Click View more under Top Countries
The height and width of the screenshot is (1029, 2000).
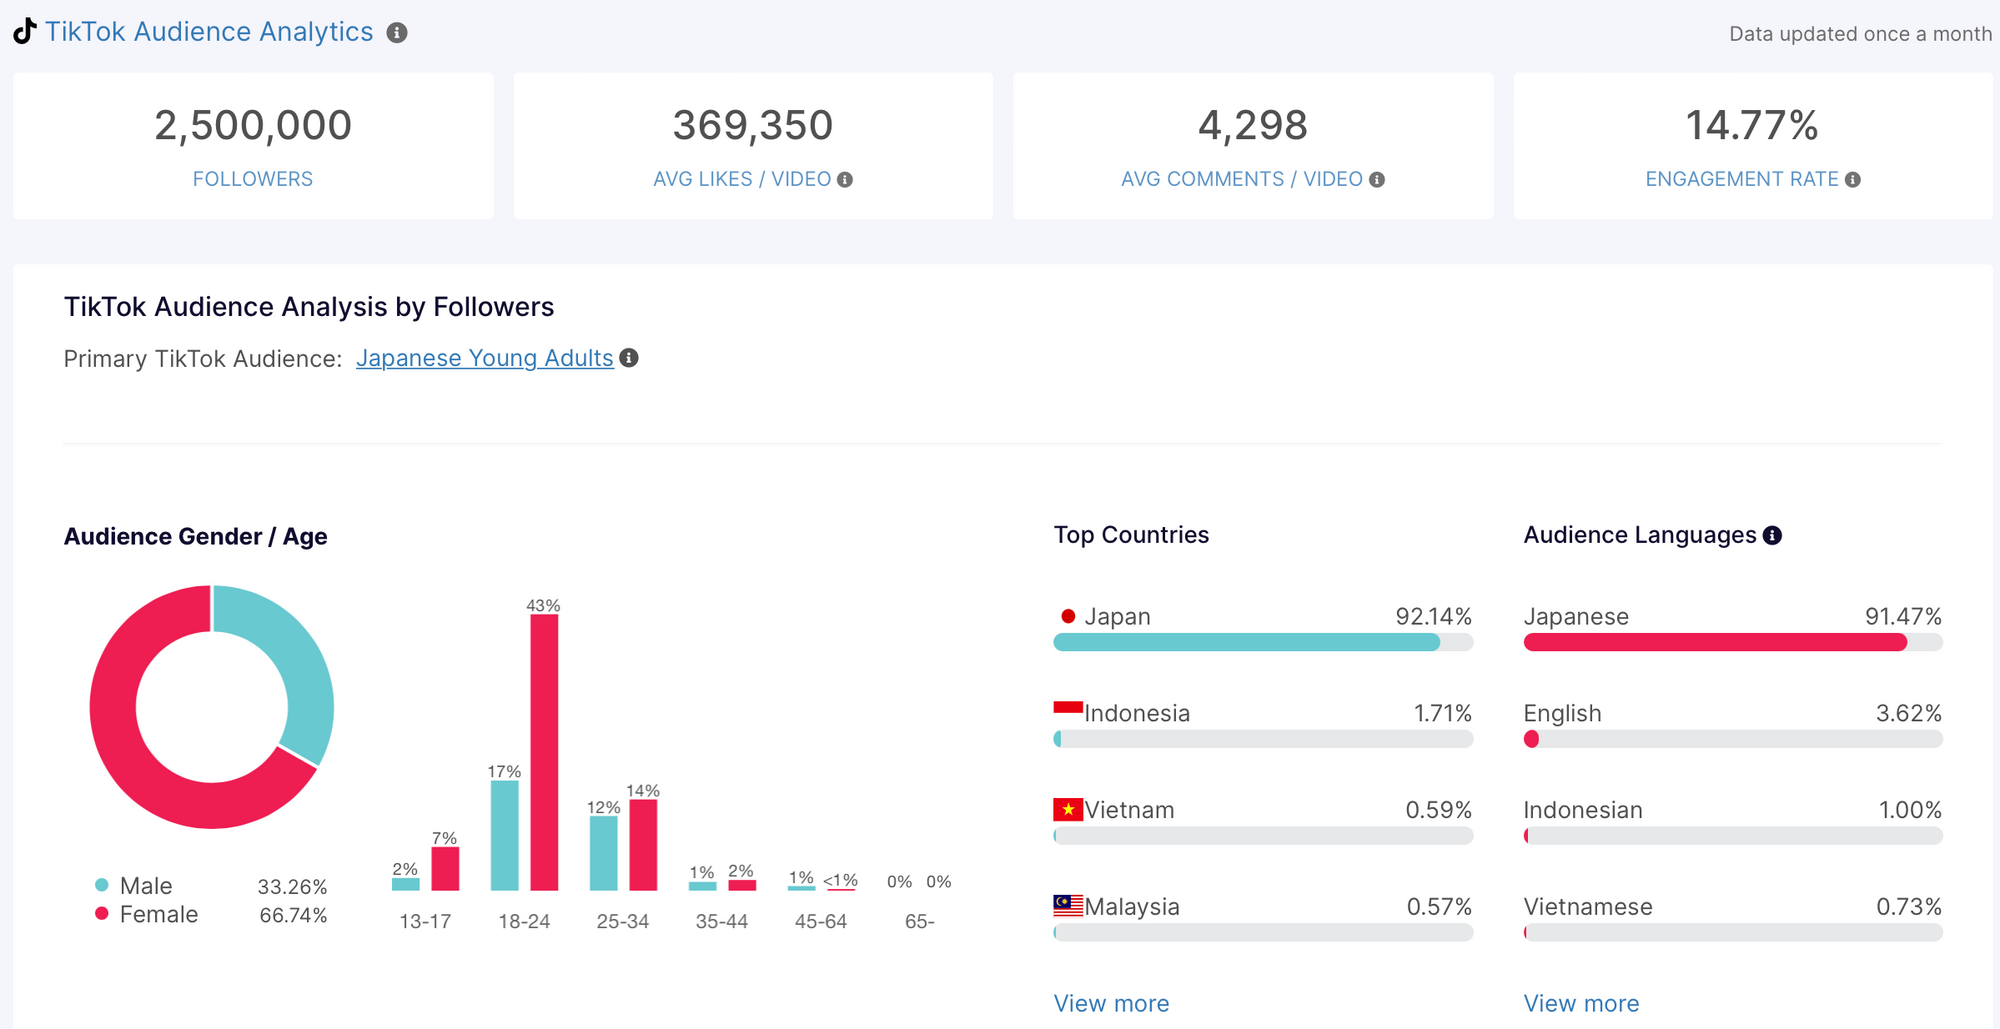click(x=1111, y=1003)
